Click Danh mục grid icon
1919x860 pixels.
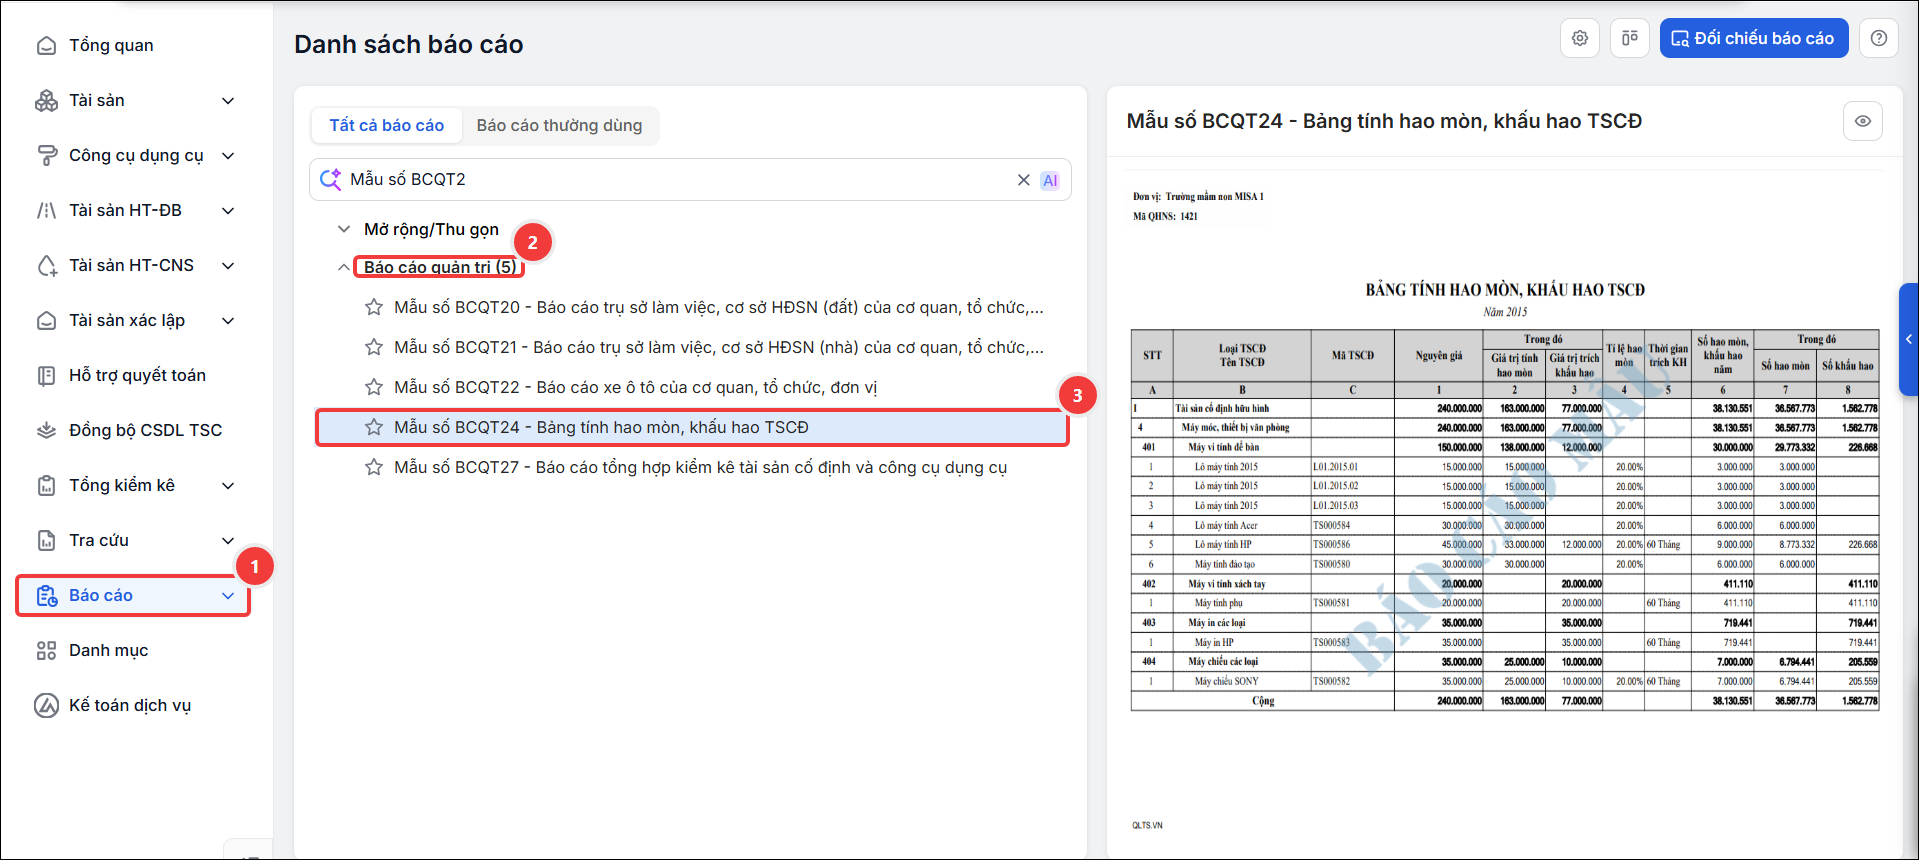coord(46,650)
